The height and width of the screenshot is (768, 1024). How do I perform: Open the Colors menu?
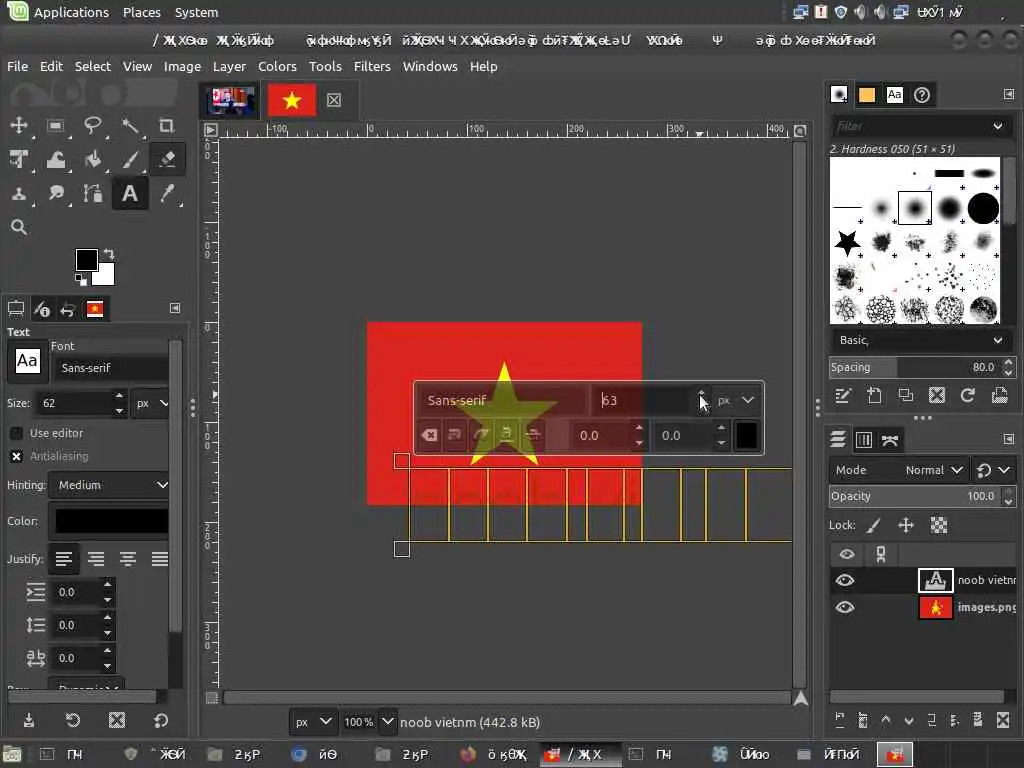277,66
